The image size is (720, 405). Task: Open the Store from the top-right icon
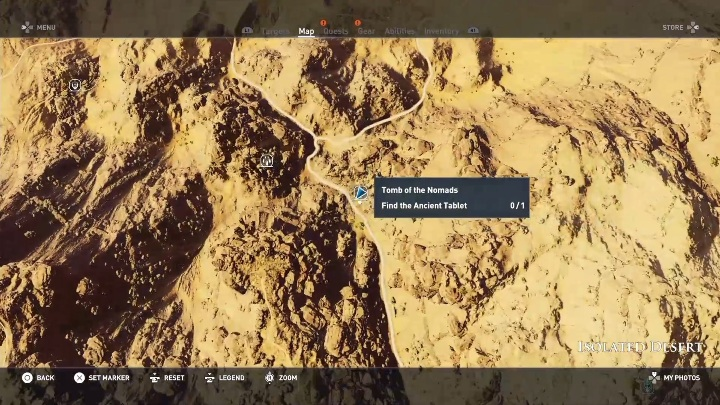(x=693, y=28)
